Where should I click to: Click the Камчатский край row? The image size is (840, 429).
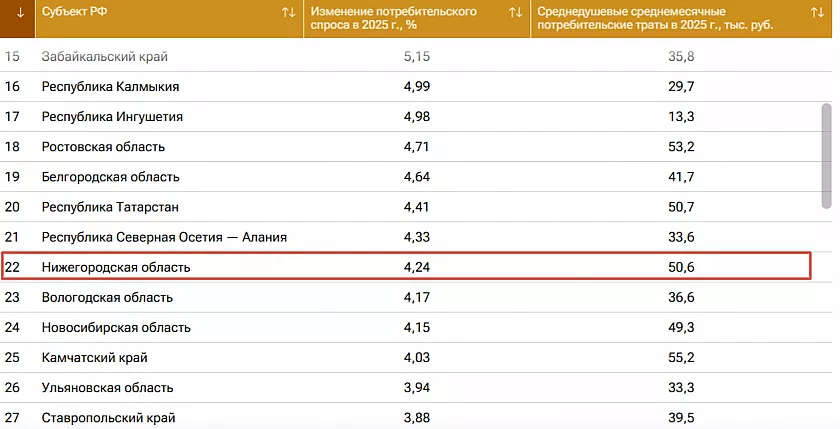94,357
